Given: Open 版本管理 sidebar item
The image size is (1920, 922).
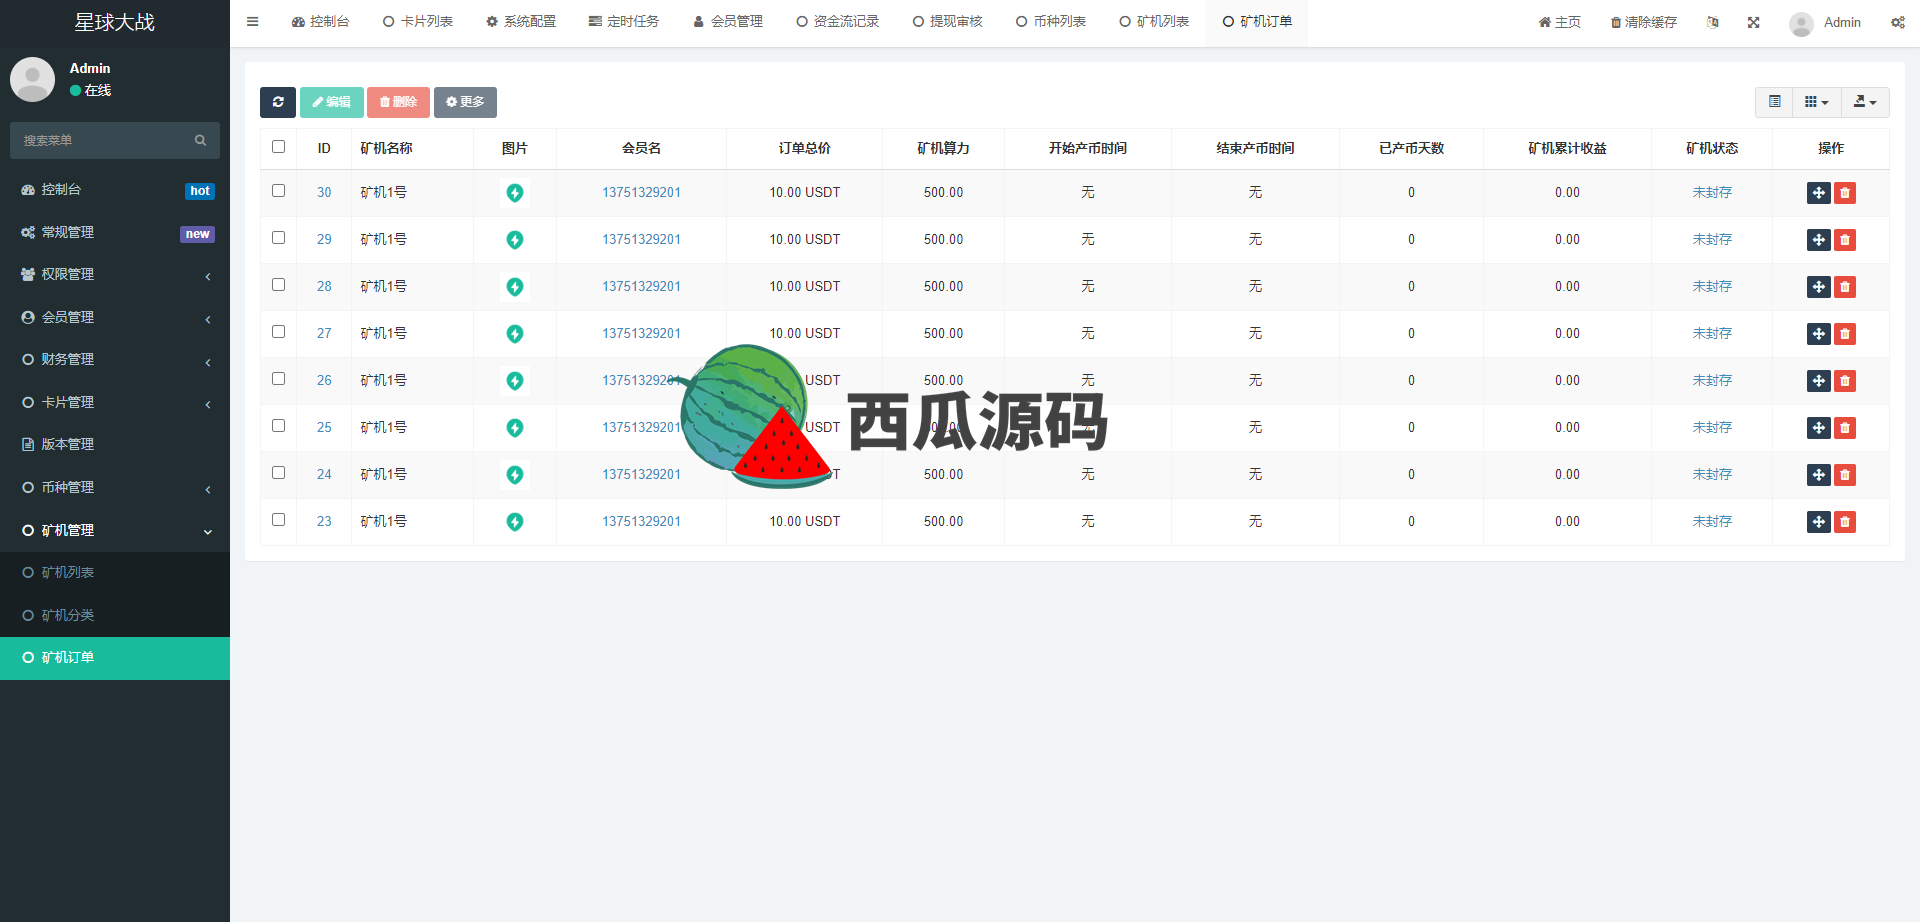Looking at the screenshot, I should coord(115,445).
